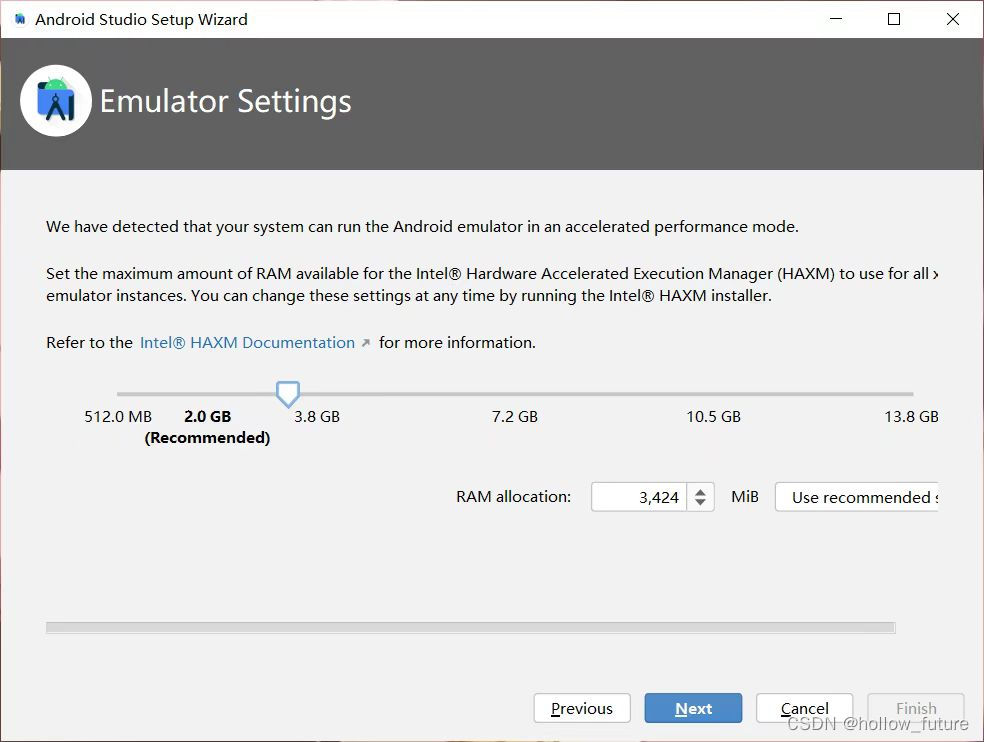Click the horizontal scrollbar at the bottom

[x=471, y=628]
